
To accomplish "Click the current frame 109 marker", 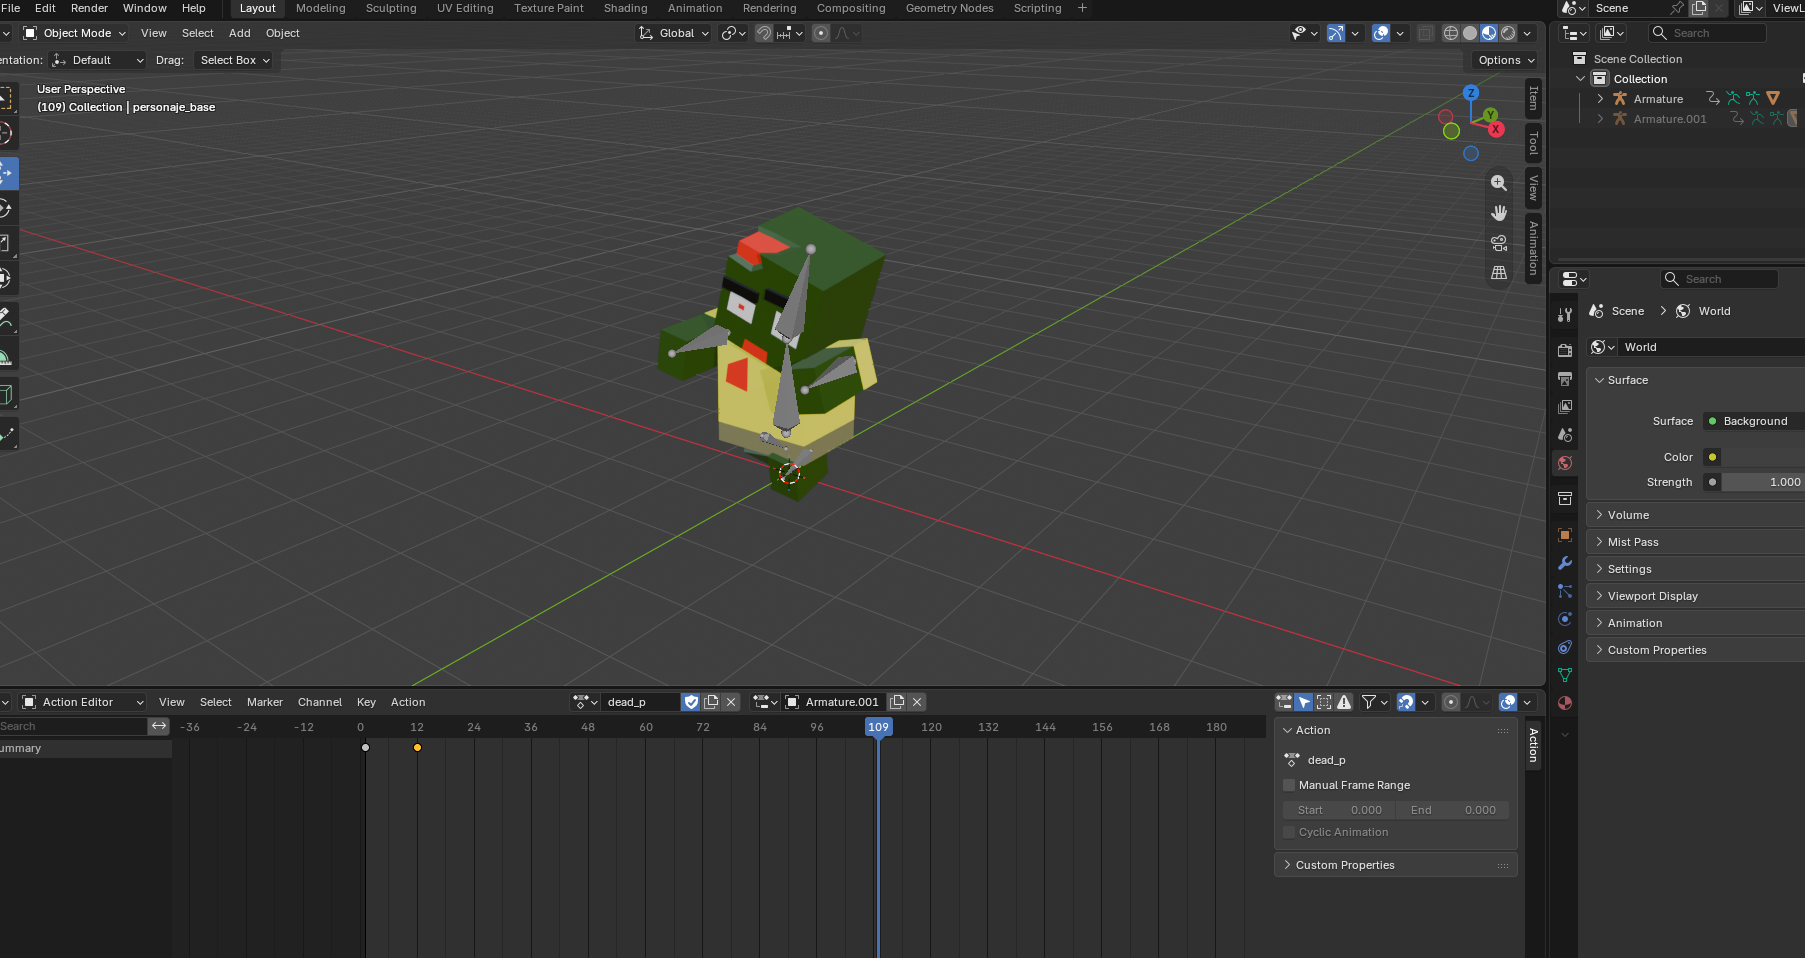I will (x=878, y=727).
